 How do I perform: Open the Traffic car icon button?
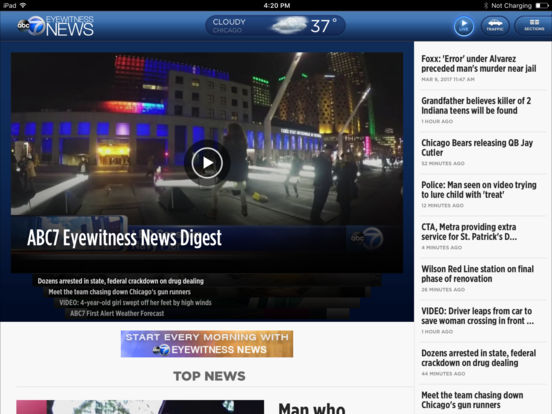coord(495,25)
